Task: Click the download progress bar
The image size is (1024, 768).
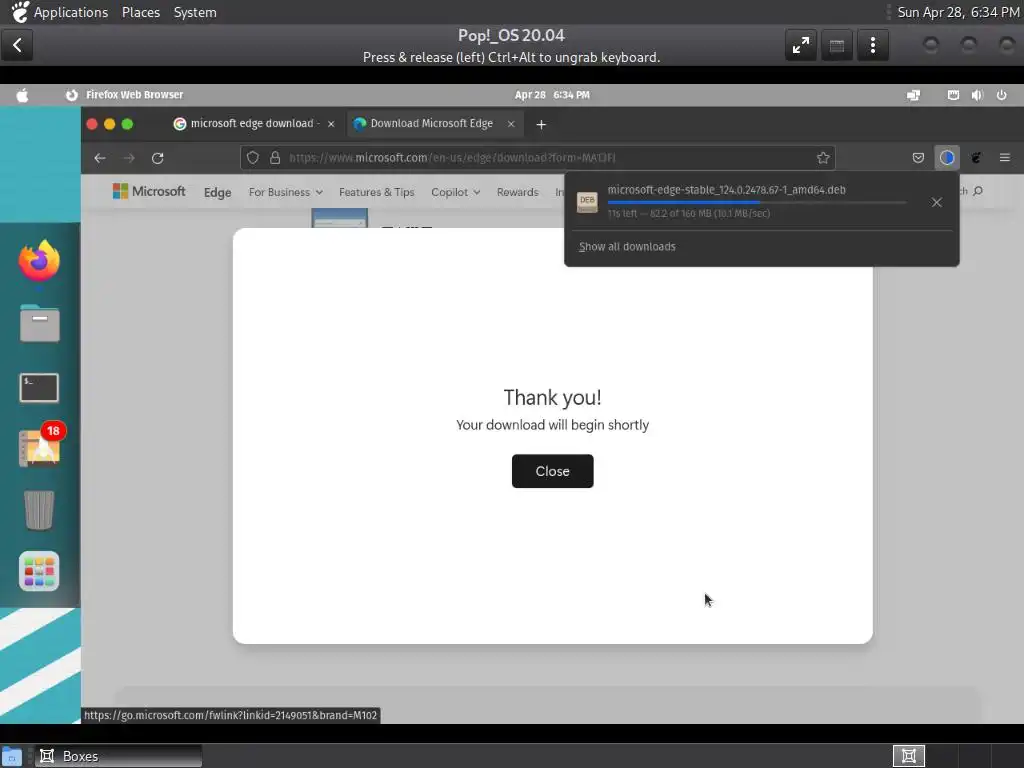Action: point(756,202)
